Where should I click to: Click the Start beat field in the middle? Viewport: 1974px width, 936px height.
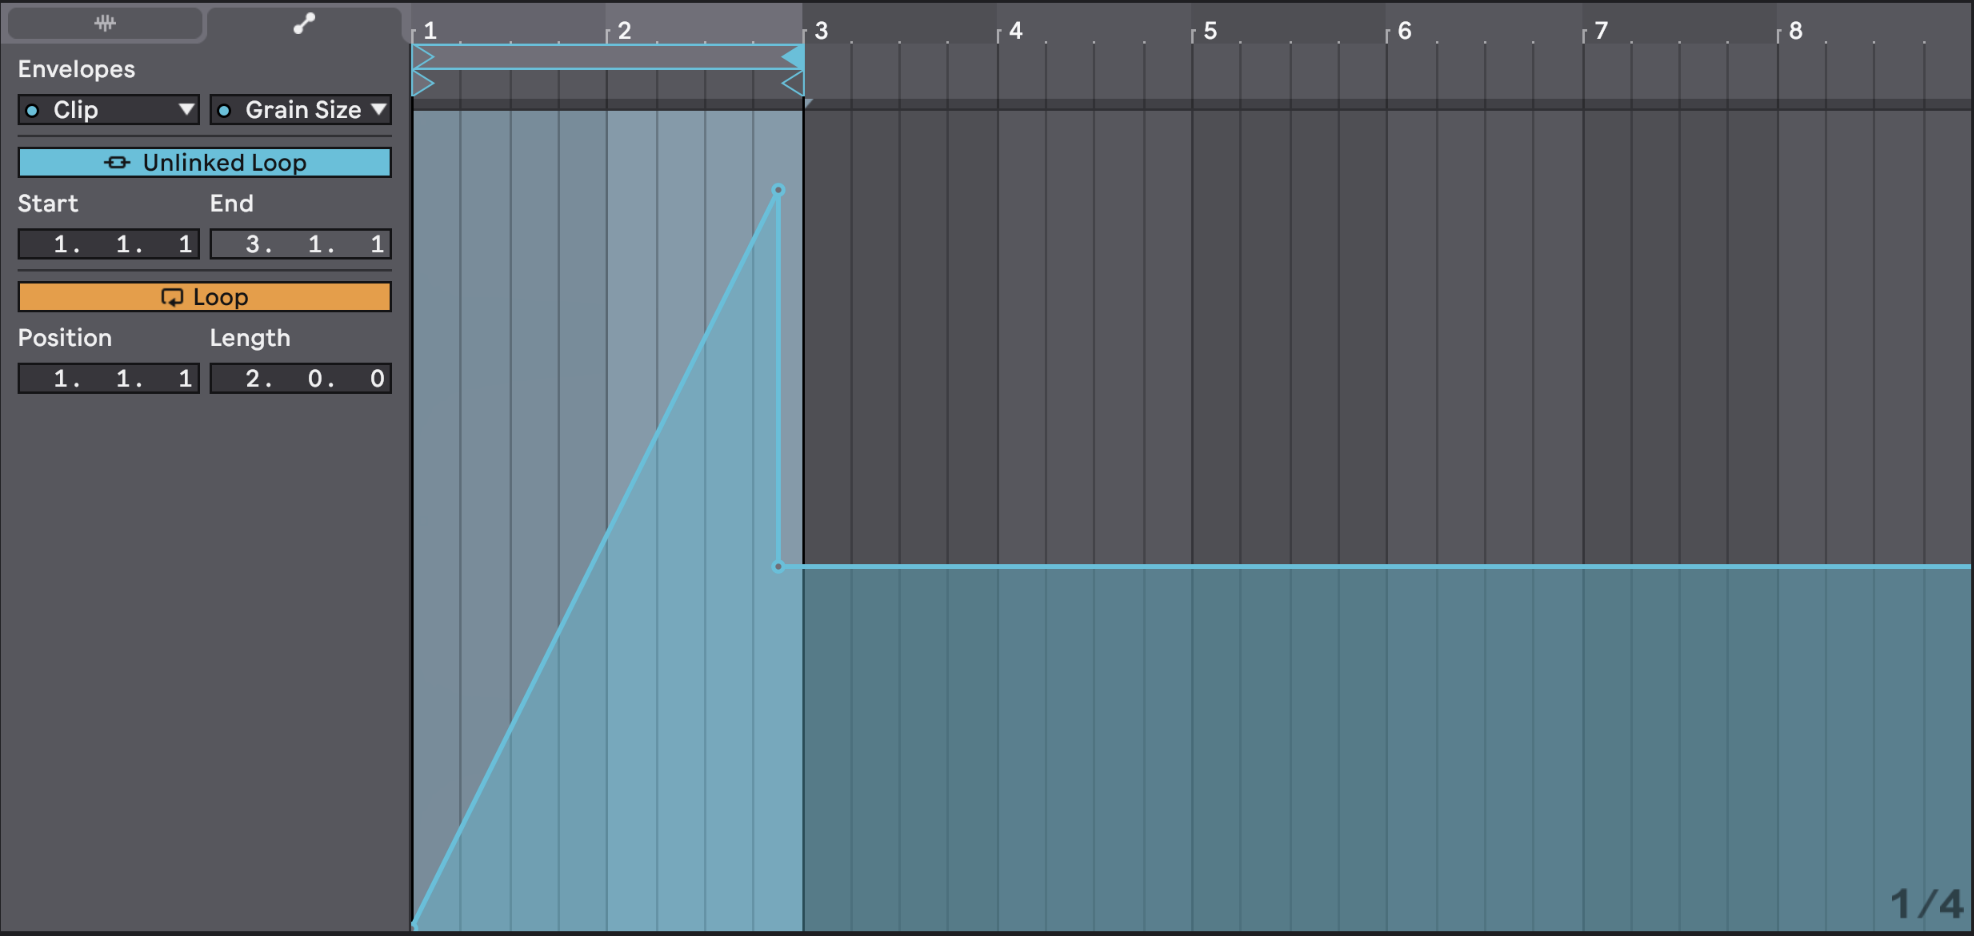(128, 244)
